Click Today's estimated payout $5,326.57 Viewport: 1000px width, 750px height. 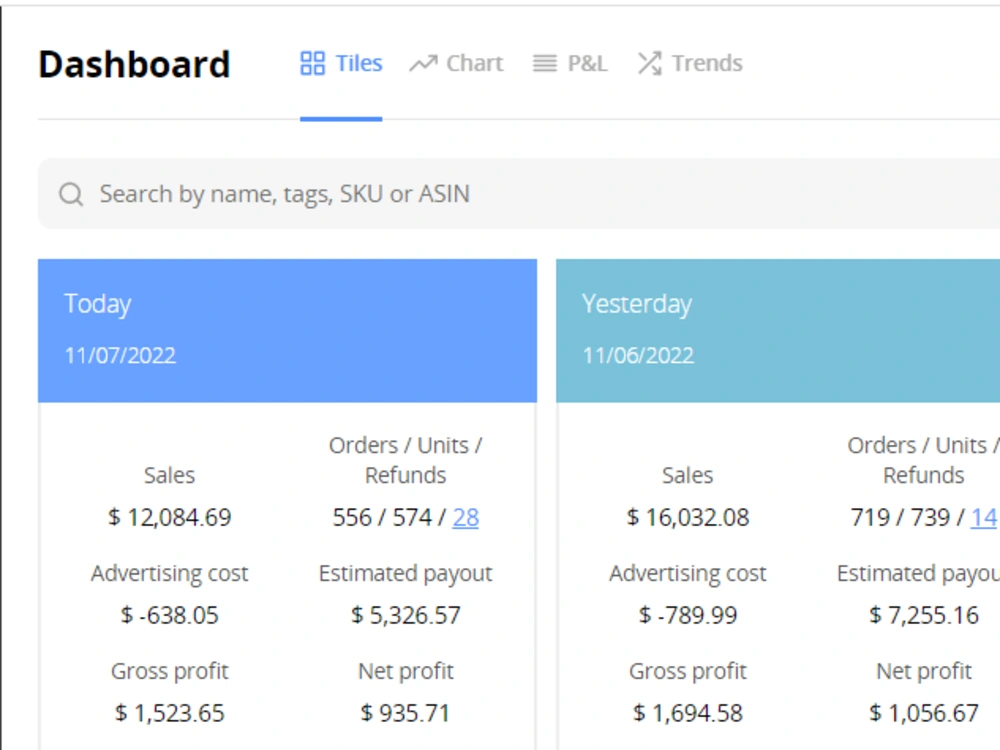pyautogui.click(x=406, y=615)
